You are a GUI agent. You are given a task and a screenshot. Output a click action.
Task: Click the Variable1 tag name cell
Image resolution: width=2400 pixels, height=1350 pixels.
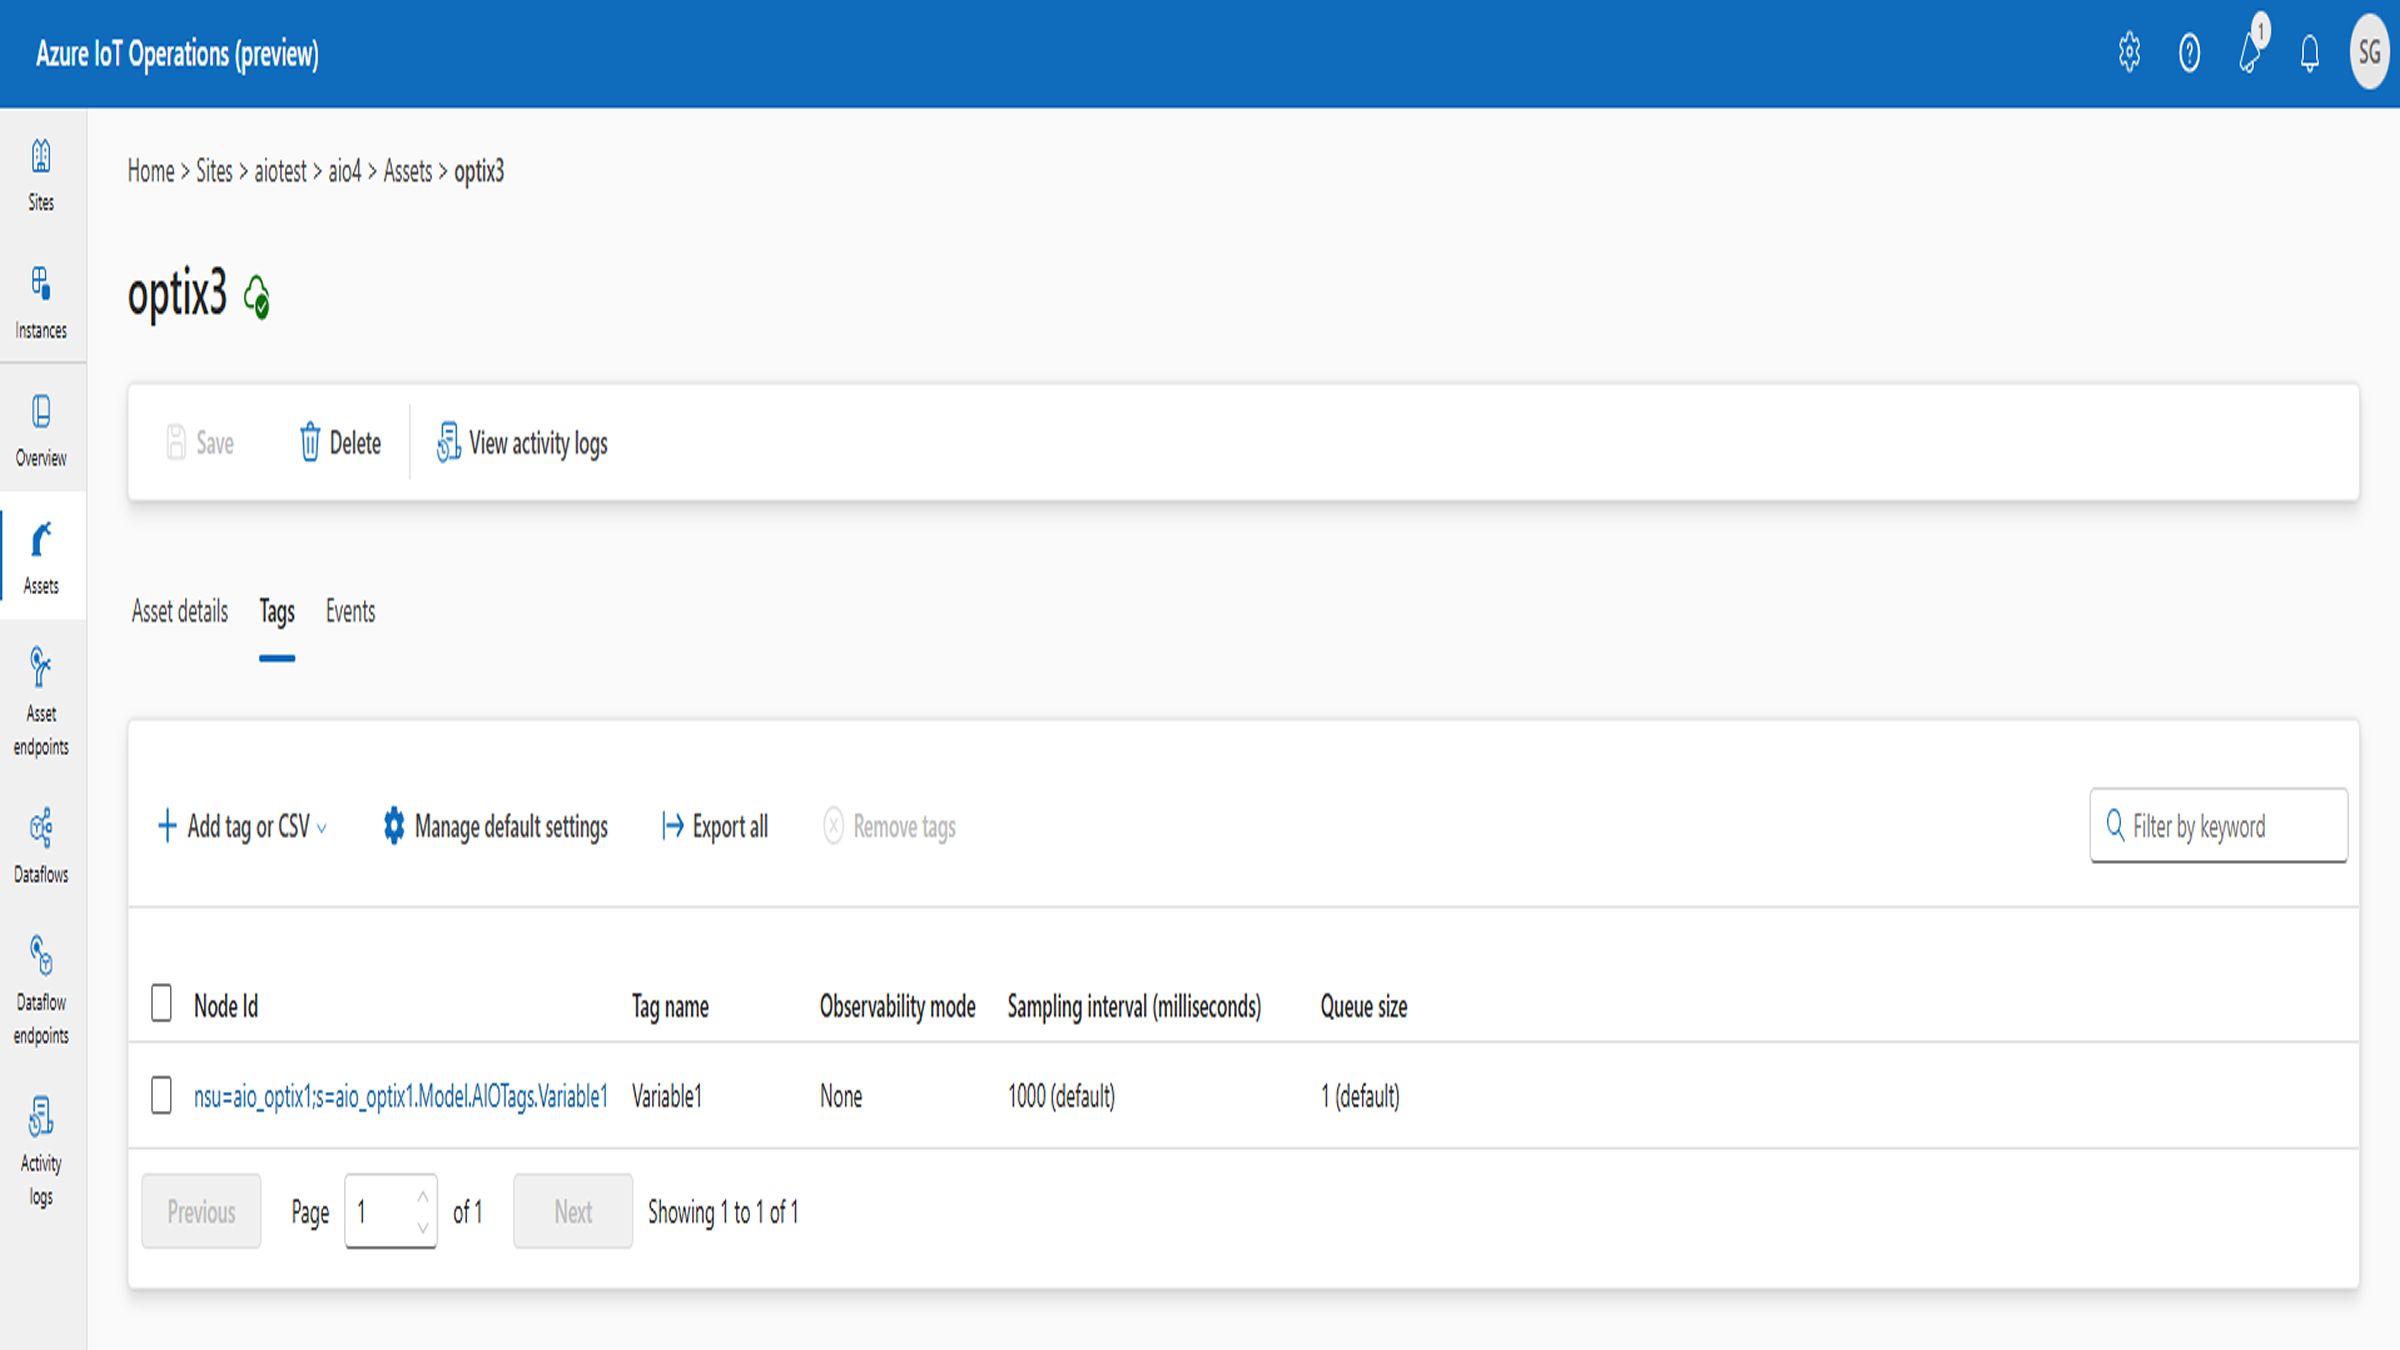coord(666,1096)
